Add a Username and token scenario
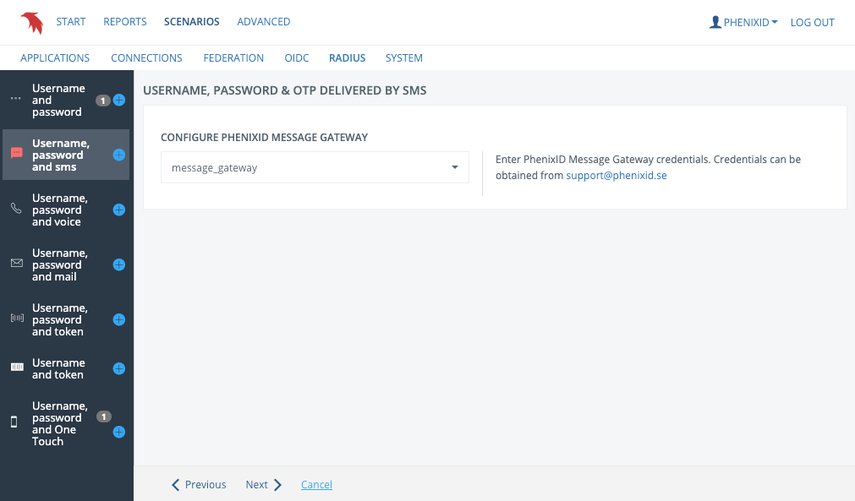This screenshot has width=855, height=501. pyautogui.click(x=119, y=369)
